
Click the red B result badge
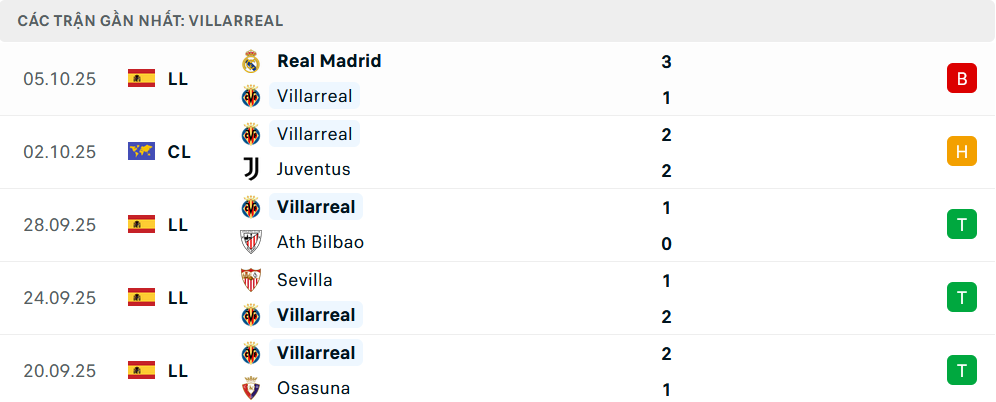(961, 78)
